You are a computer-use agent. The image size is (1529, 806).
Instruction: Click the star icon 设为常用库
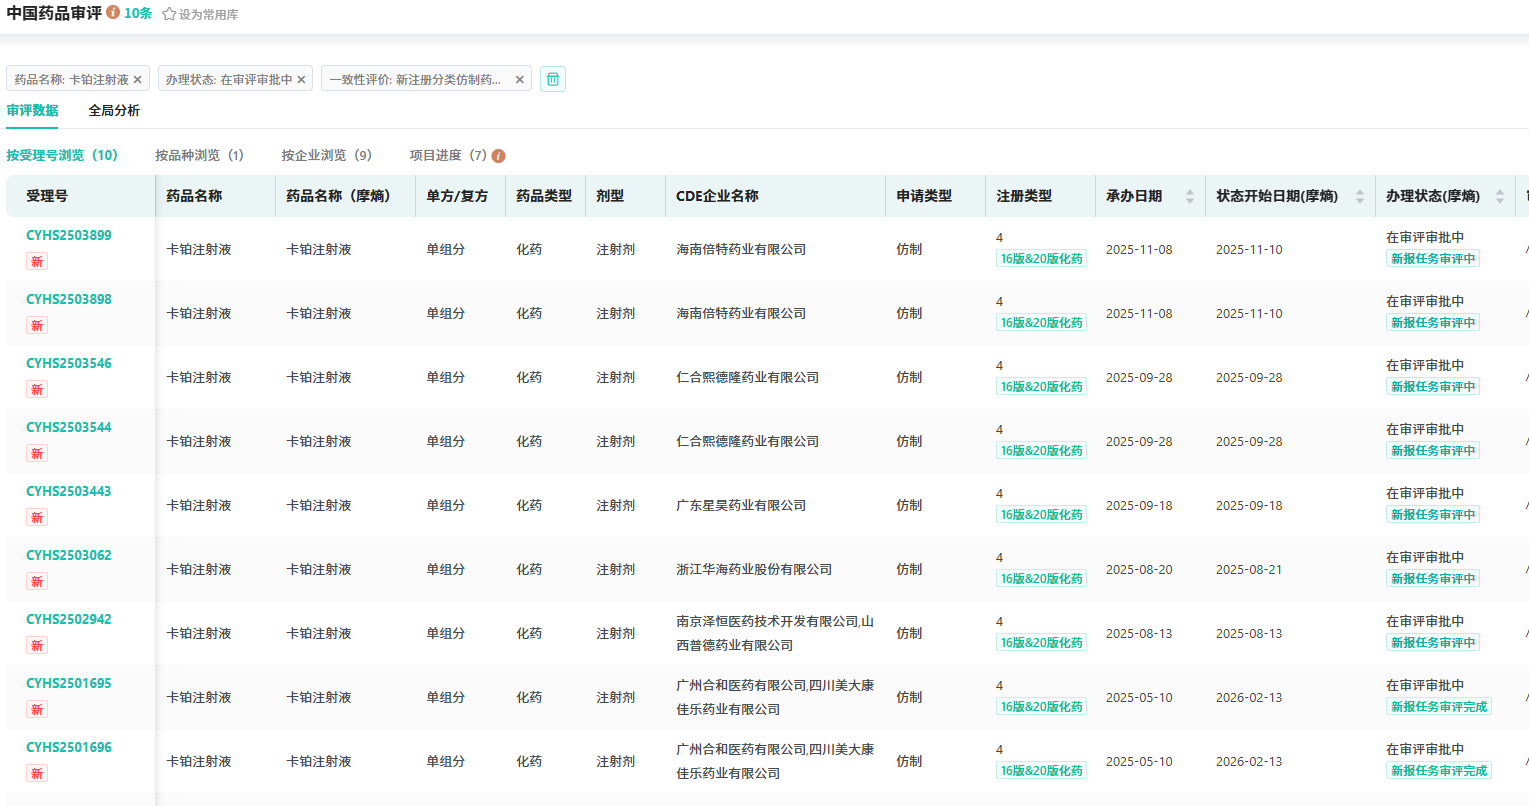pyautogui.click(x=169, y=15)
